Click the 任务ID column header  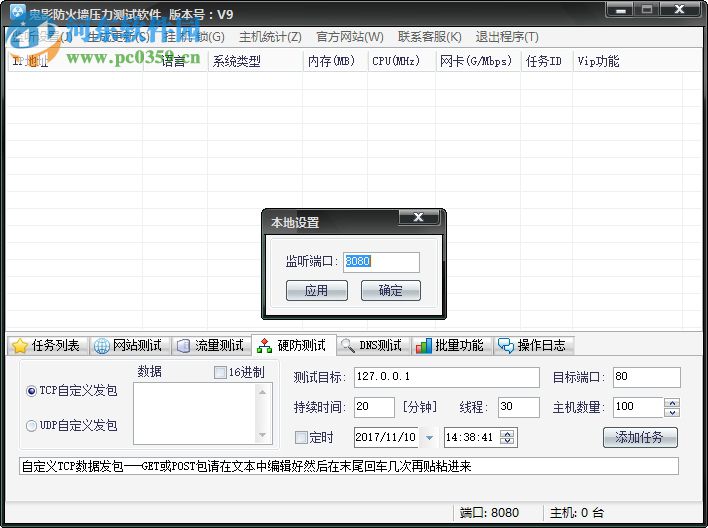547,61
